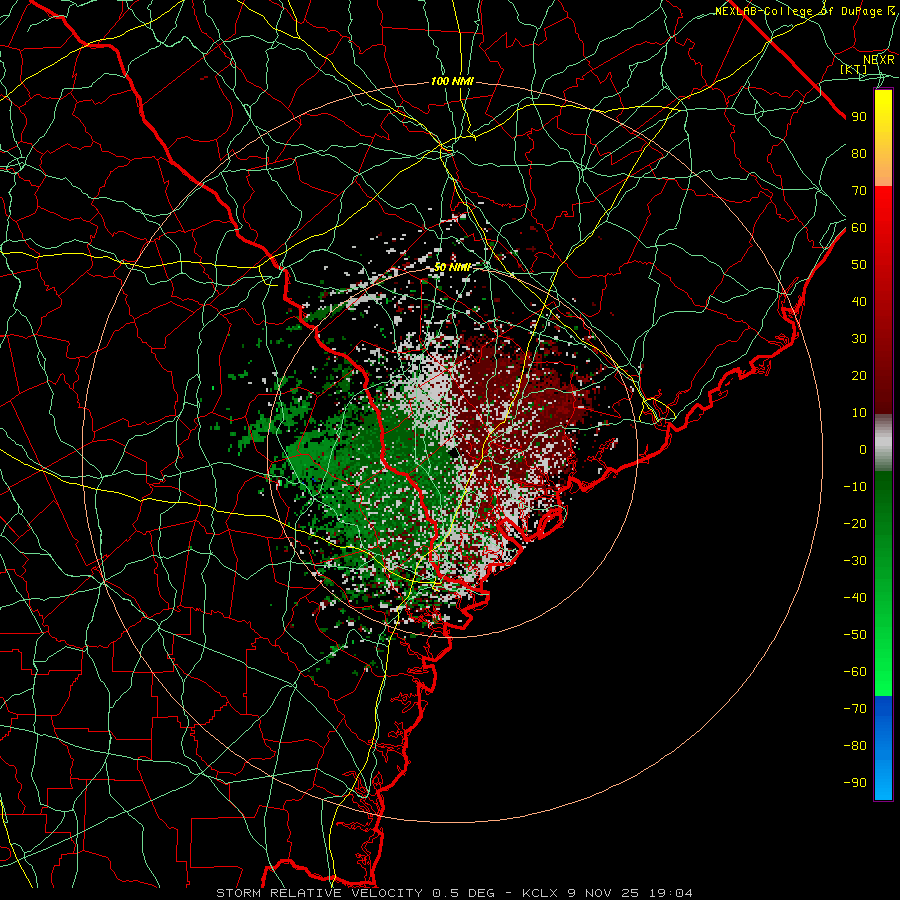
Task: Select the 30 value on the velocity scale
Action: click(x=859, y=339)
